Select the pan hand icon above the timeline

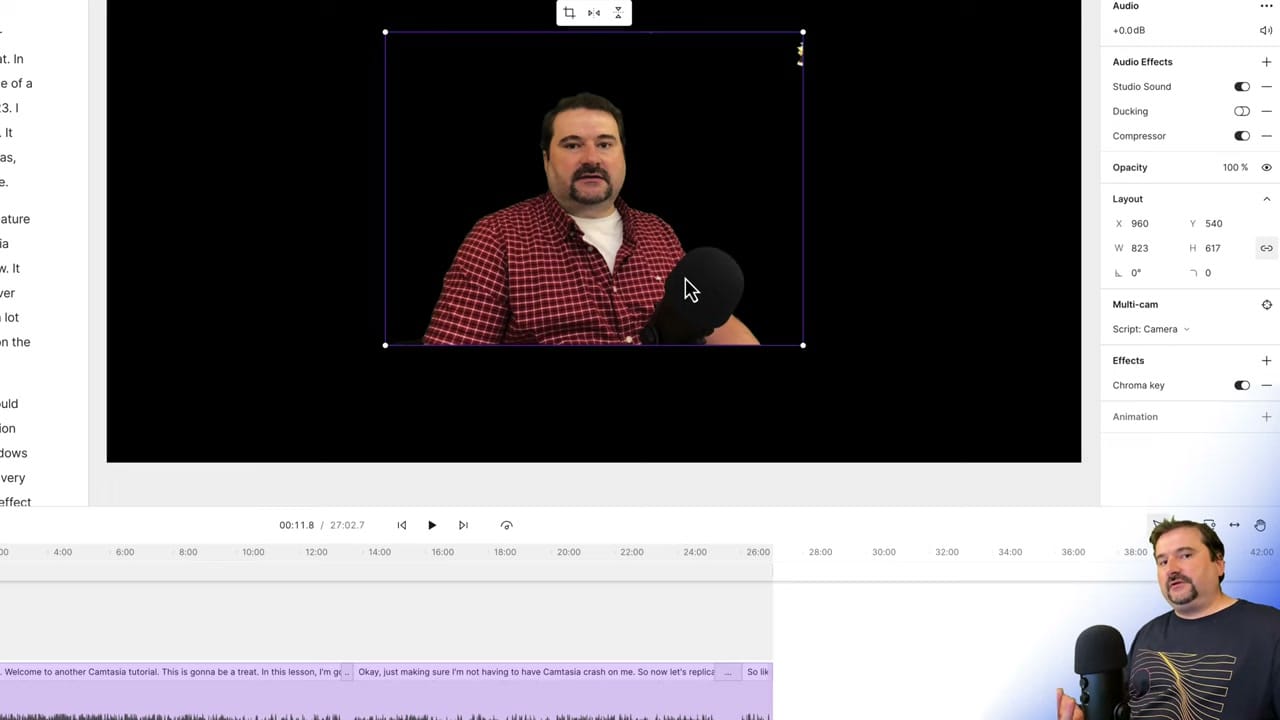pos(1260,524)
